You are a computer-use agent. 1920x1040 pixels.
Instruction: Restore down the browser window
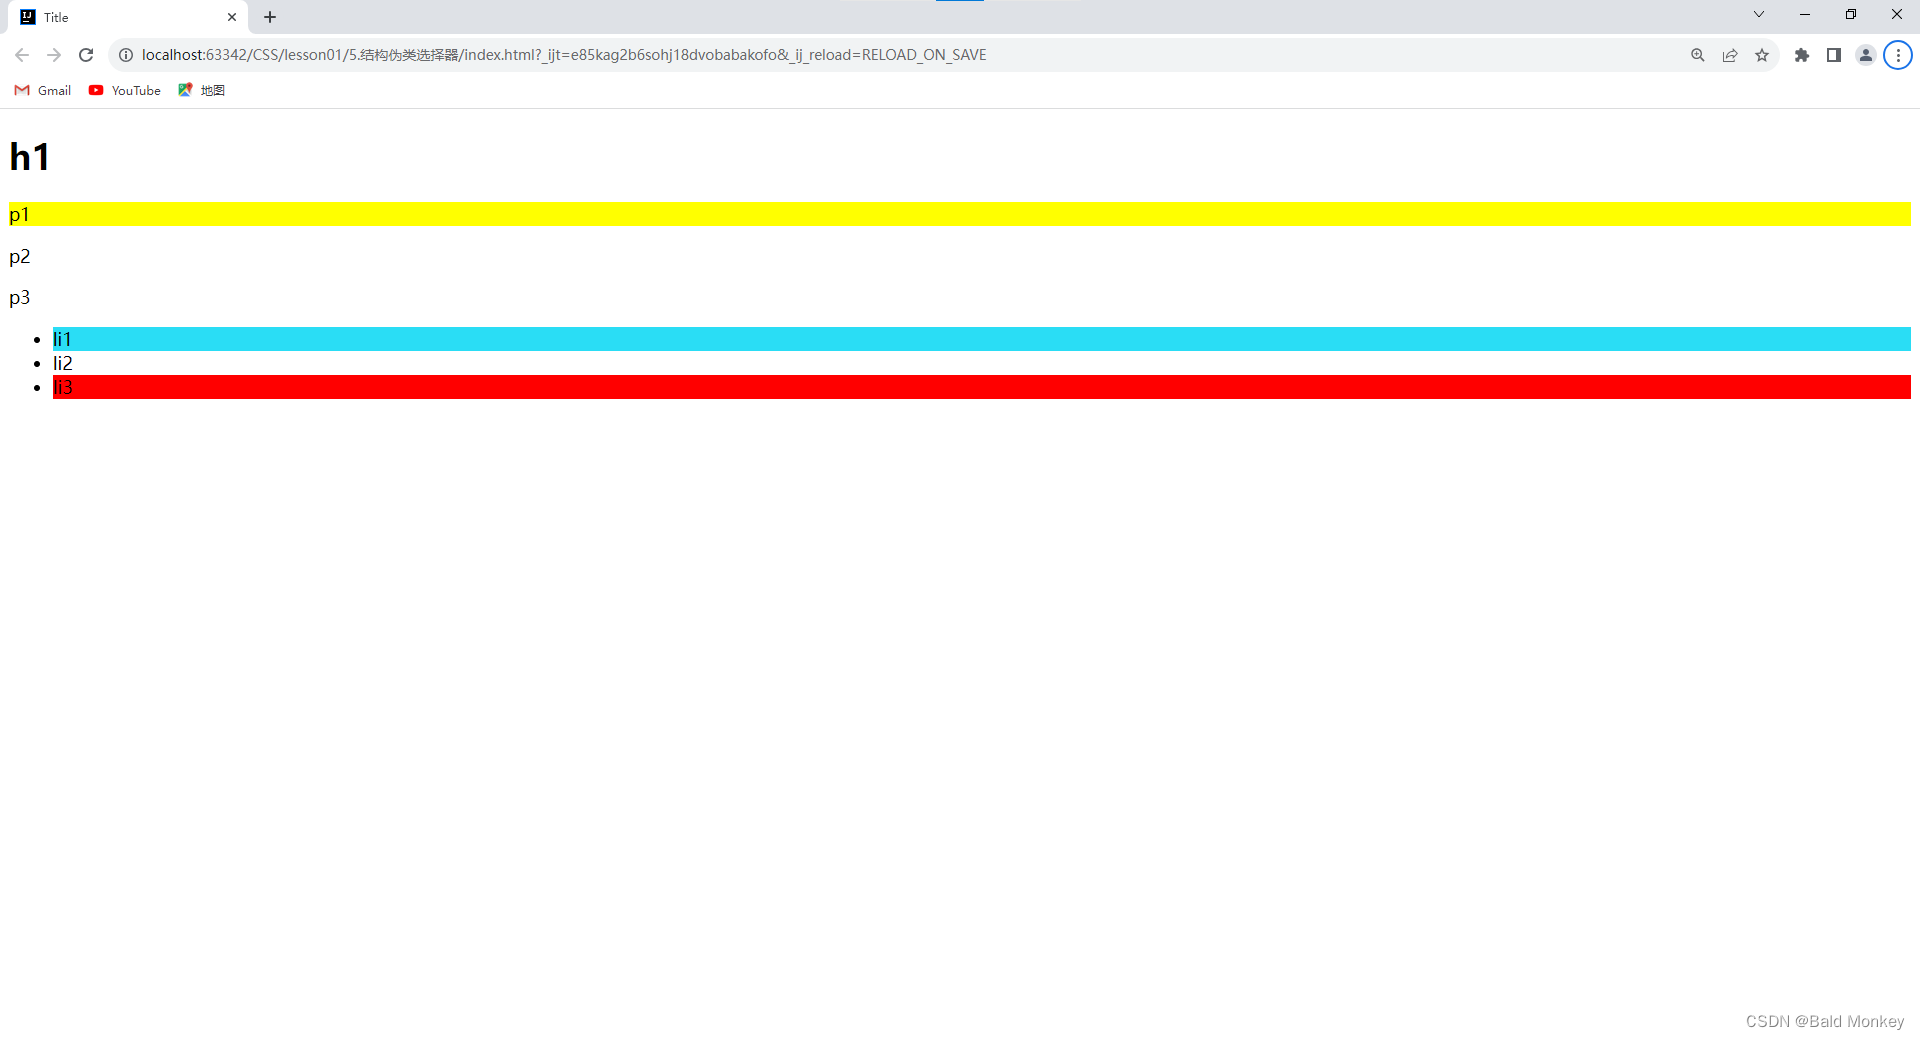pyautogui.click(x=1851, y=14)
